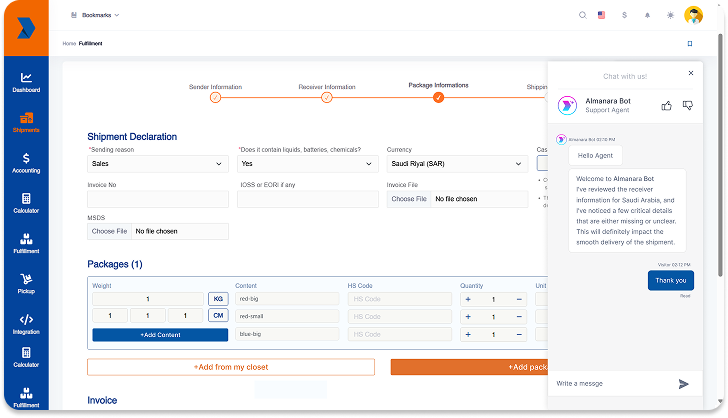Click the +Add Content button
This screenshot has height=418, width=728.
pos(160,335)
